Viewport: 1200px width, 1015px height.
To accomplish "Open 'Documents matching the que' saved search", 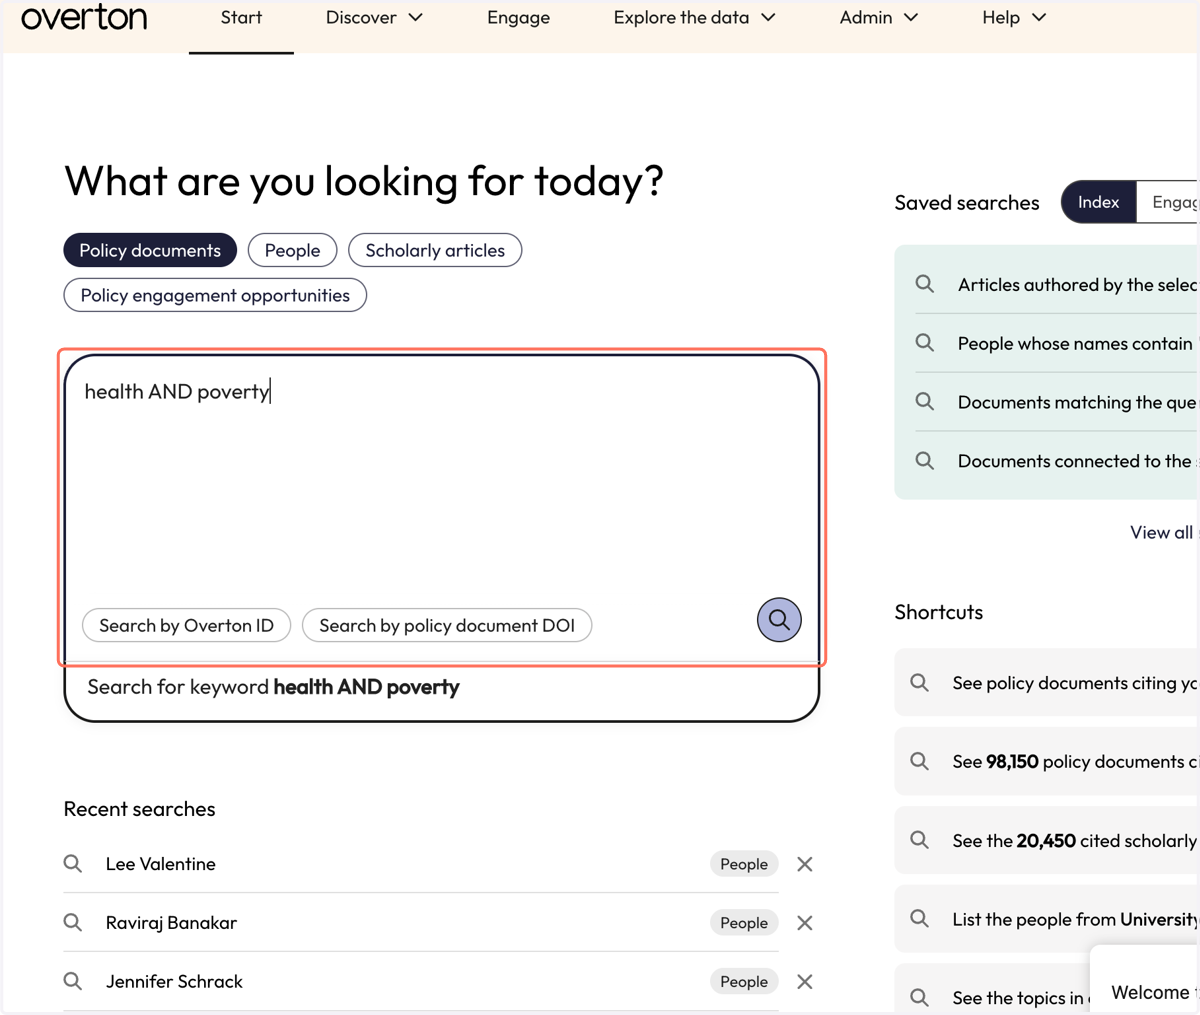I will (x=1057, y=402).
